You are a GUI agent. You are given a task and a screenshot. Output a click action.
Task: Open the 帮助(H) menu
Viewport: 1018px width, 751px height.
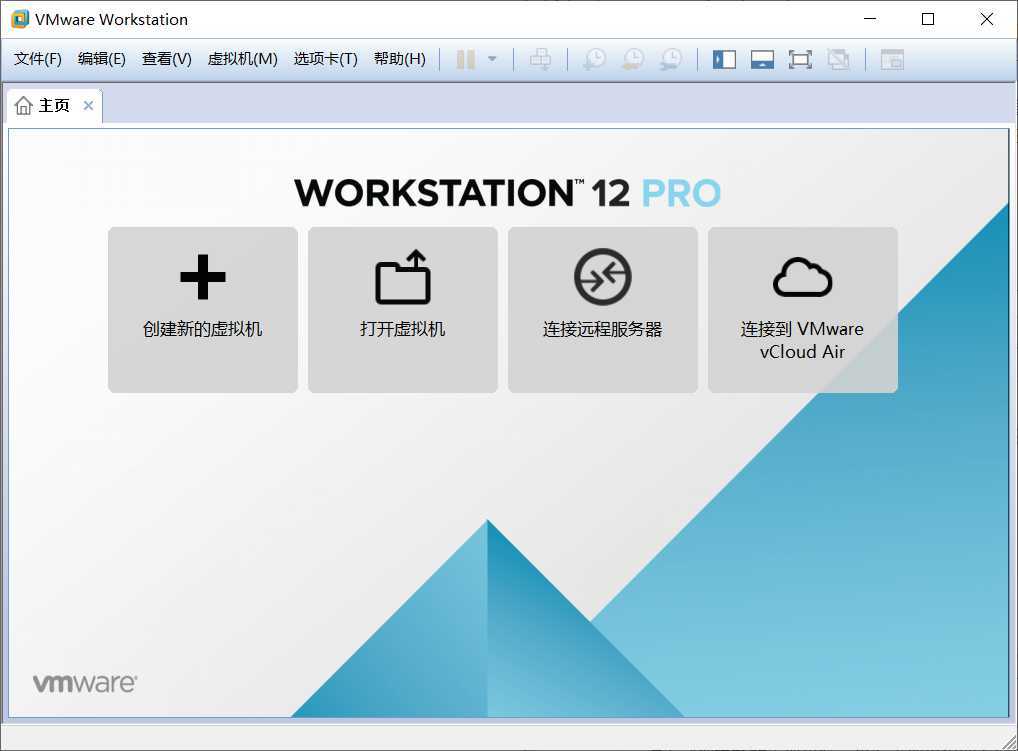tap(399, 59)
